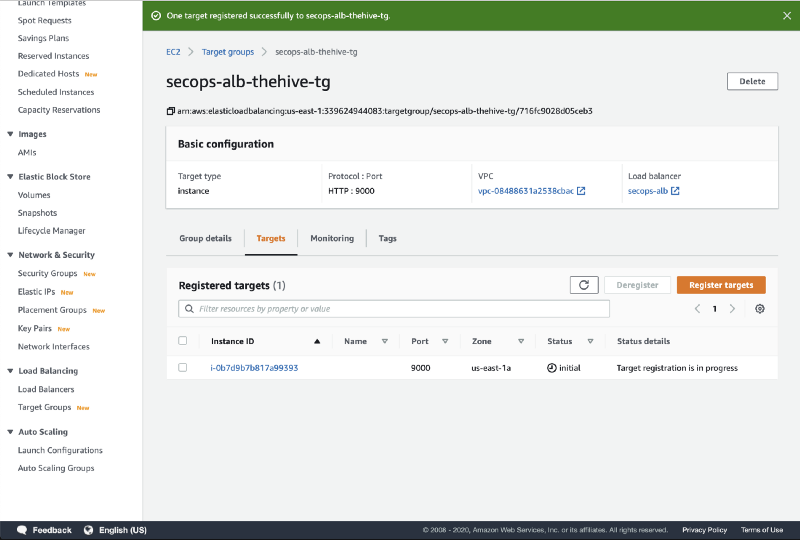The width and height of the screenshot is (800, 540).
Task: Copy the target group ARN icon
Action: (171, 111)
